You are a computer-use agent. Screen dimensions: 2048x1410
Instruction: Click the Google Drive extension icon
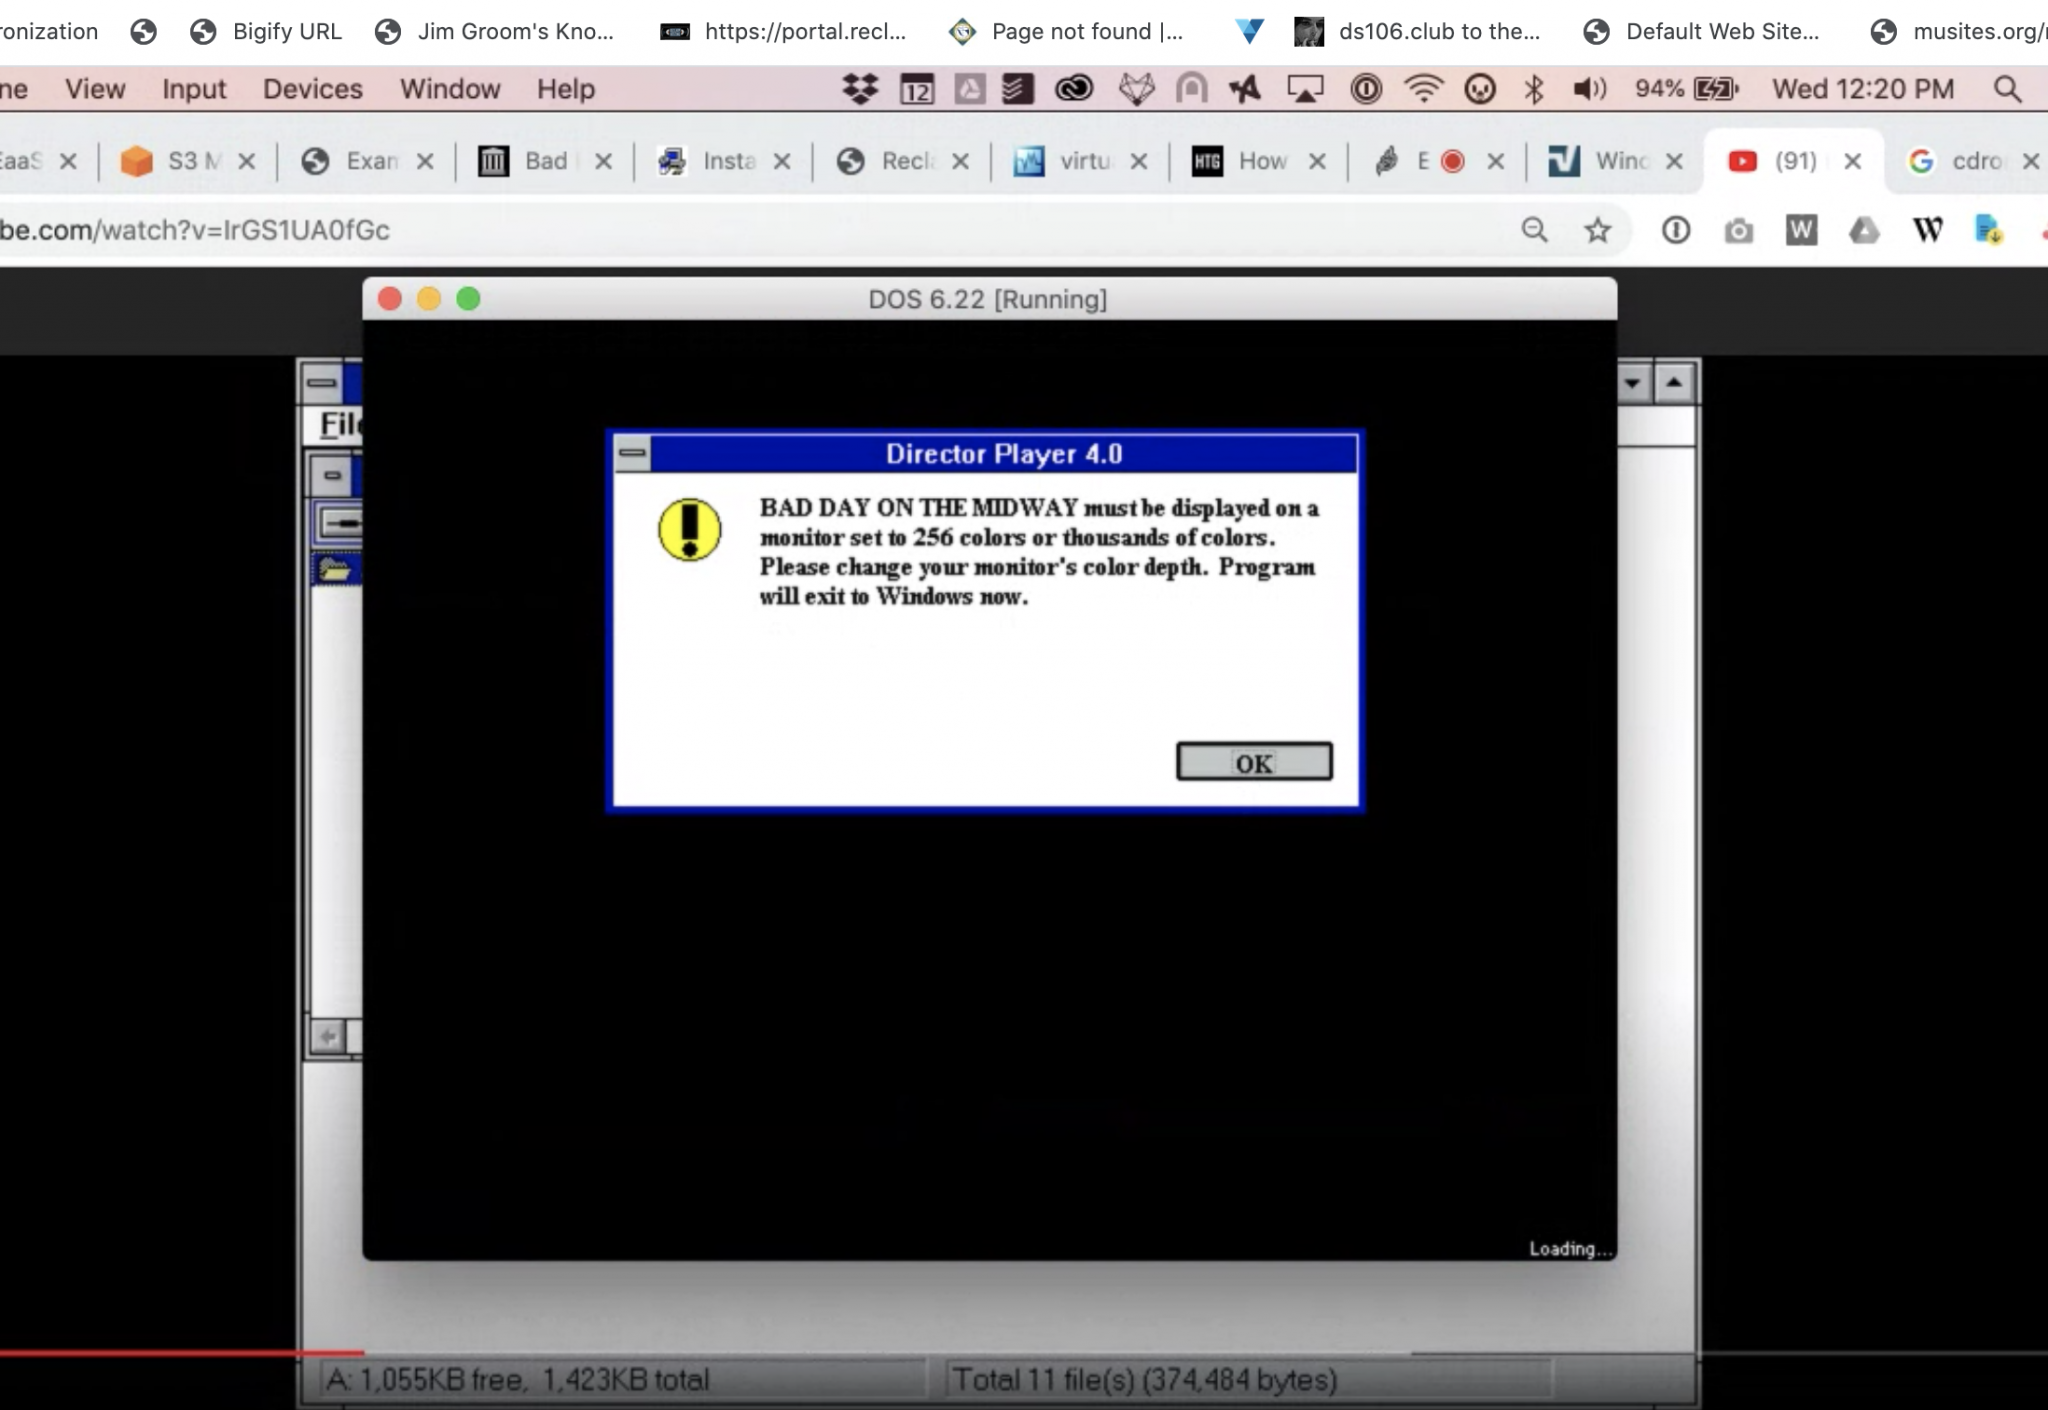[x=1864, y=231]
